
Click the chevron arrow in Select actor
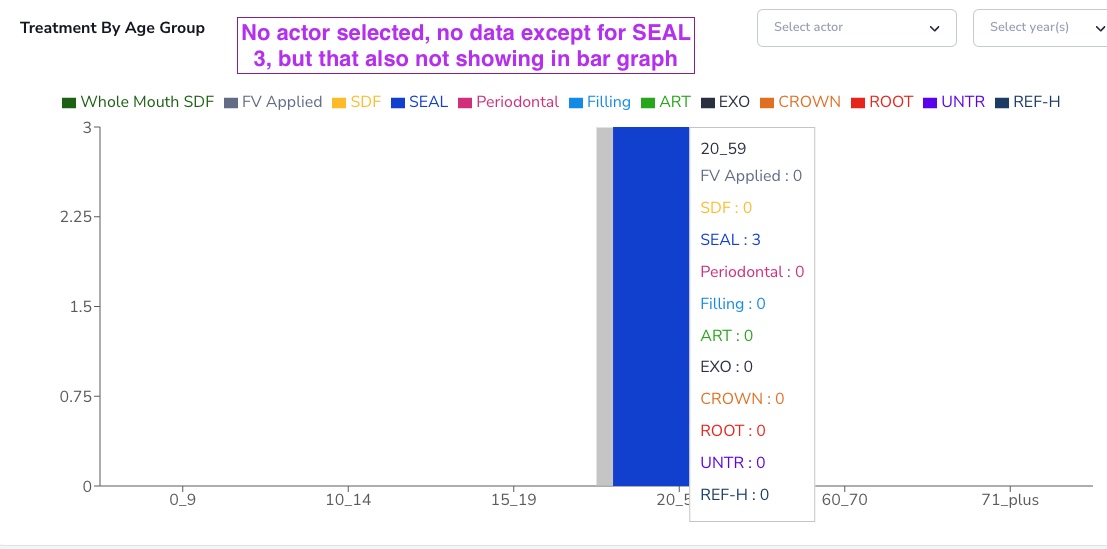coord(935,28)
